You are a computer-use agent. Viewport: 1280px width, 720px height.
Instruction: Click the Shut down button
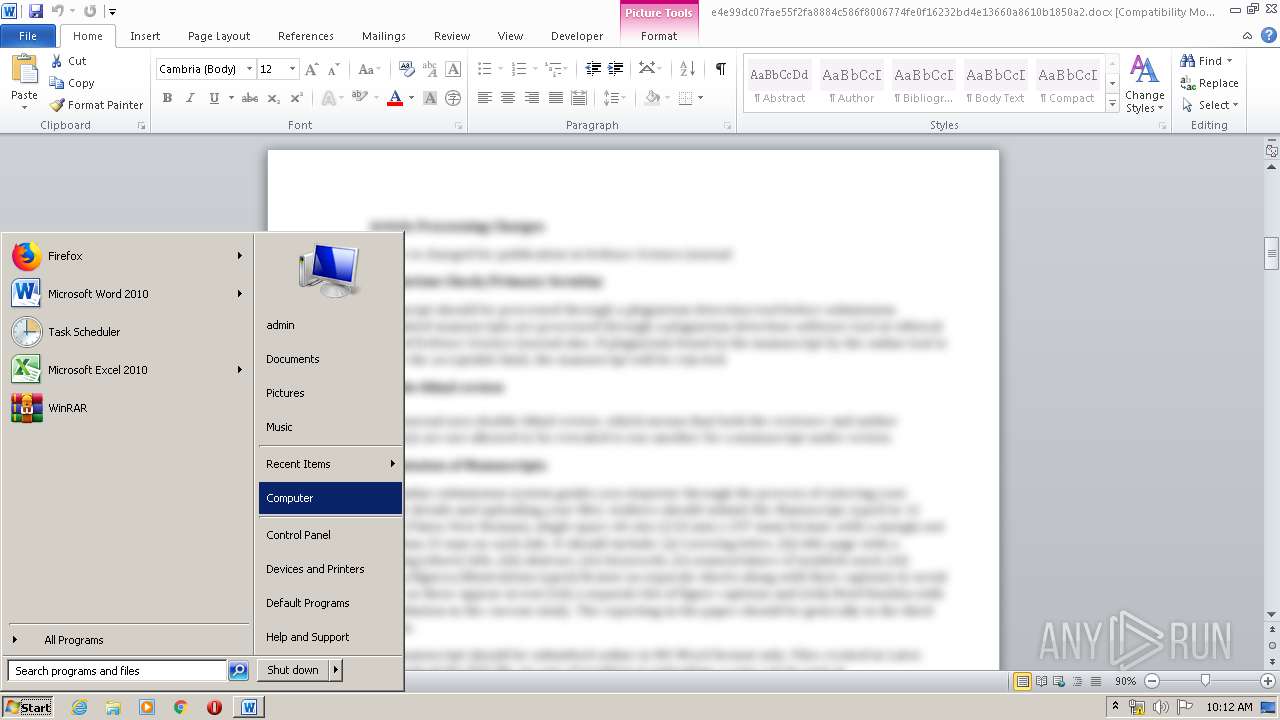tap(293, 670)
